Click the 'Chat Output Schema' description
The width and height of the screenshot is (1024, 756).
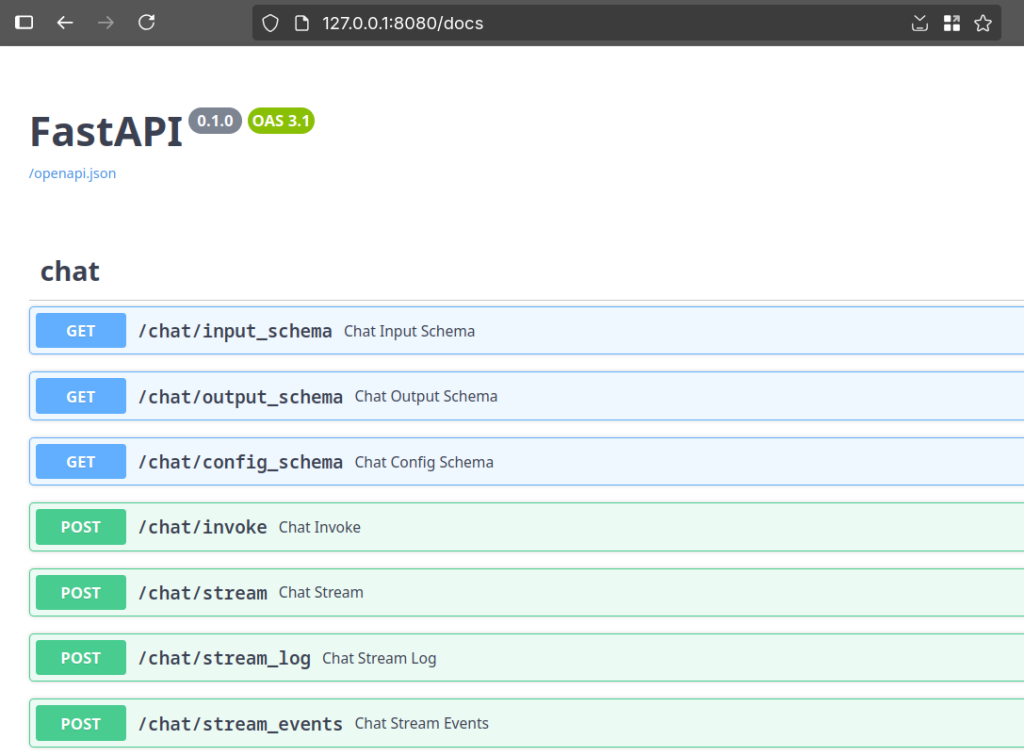(426, 396)
